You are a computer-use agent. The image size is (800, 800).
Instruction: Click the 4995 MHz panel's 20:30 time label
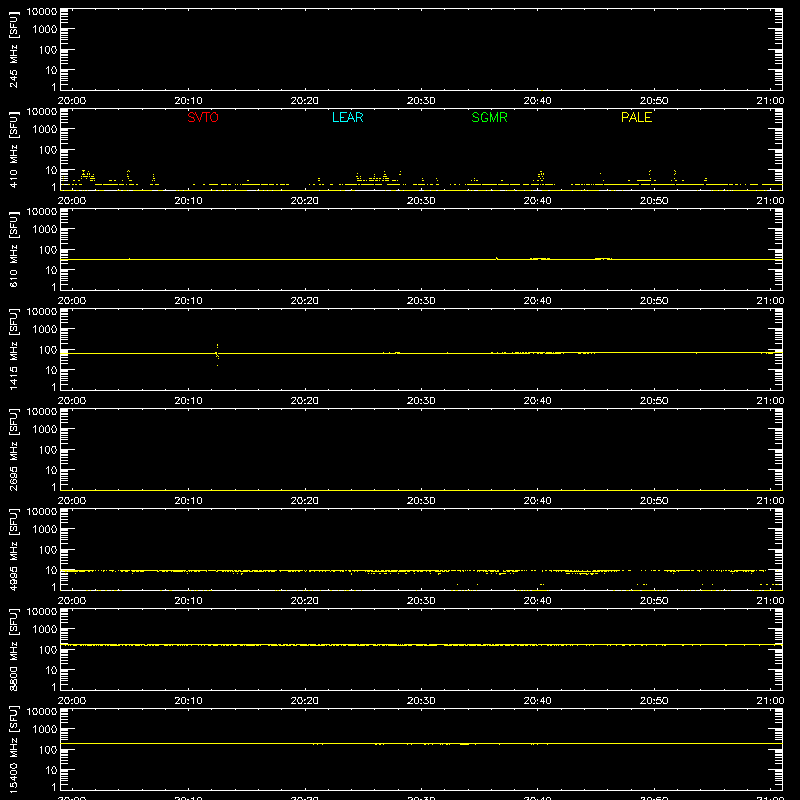(421, 601)
